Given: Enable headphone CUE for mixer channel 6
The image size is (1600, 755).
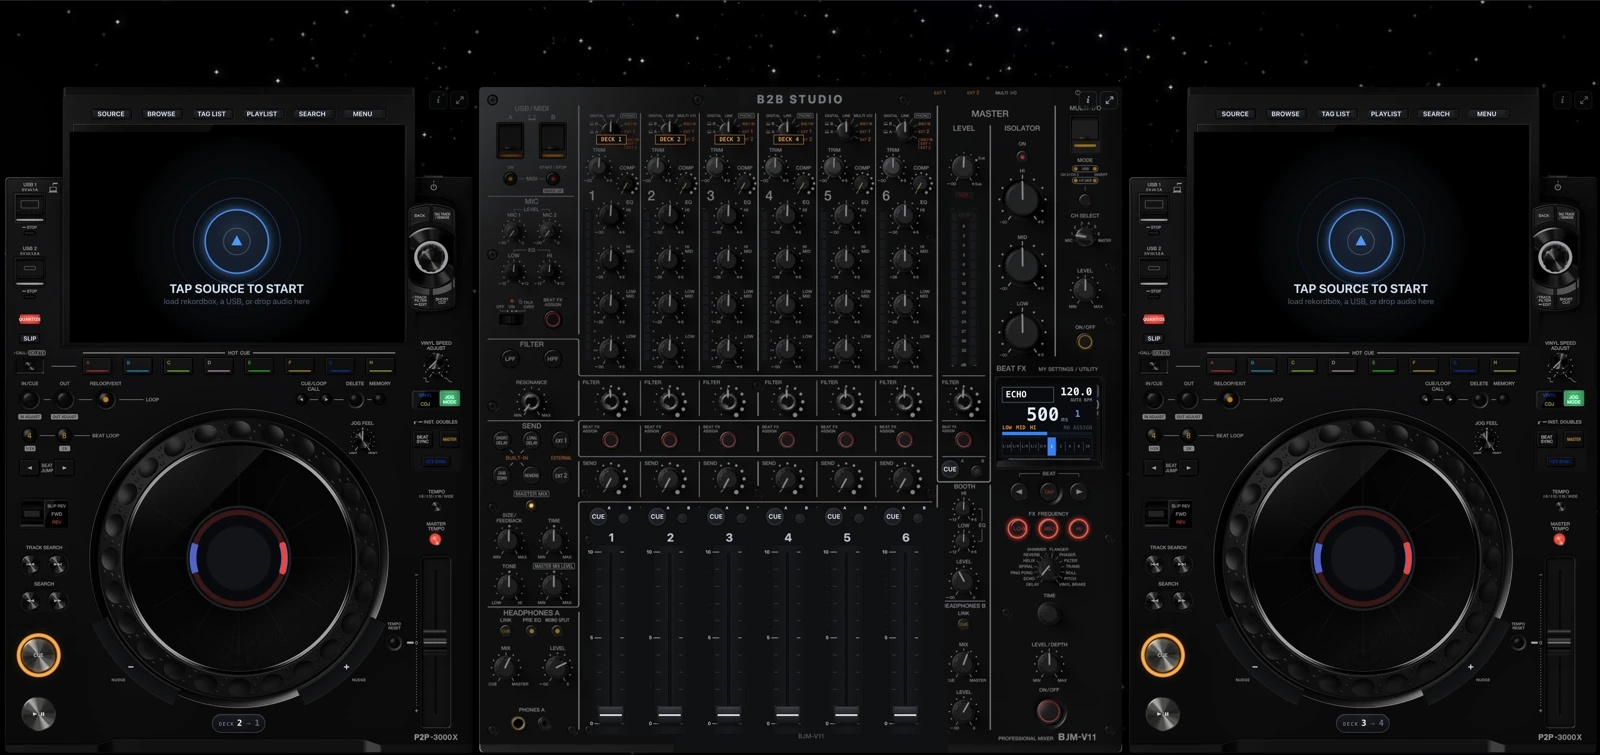Looking at the screenshot, I should [x=892, y=517].
